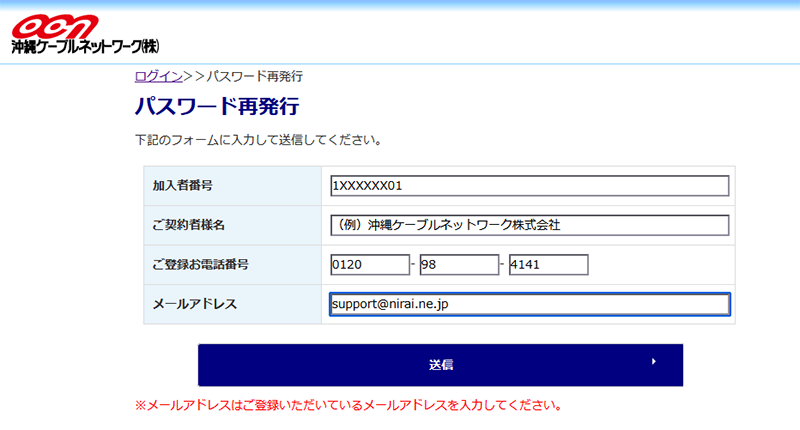The width and height of the screenshot is (800, 430).
Task: Open the ログイン breadcrumb link
Action: tap(158, 76)
